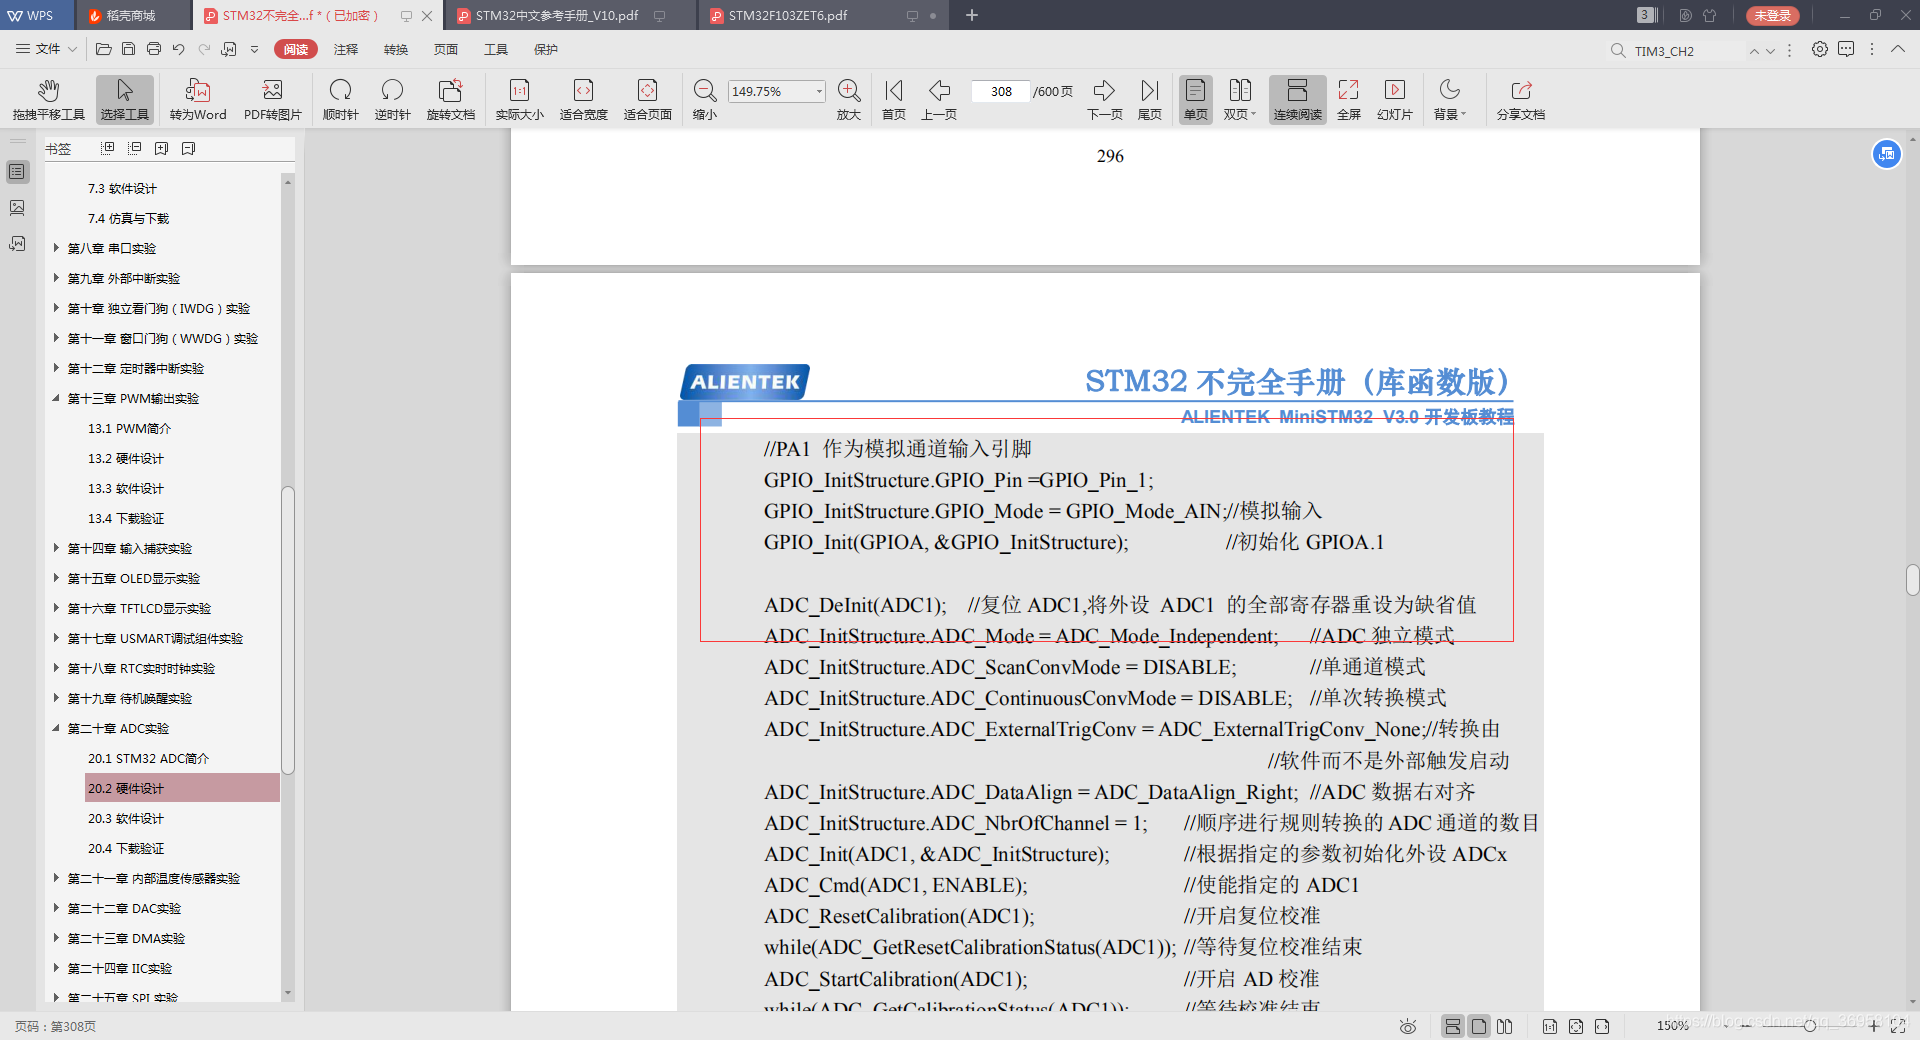Switch to the 阅读 tab
The image size is (1920, 1040).
(x=296, y=49)
